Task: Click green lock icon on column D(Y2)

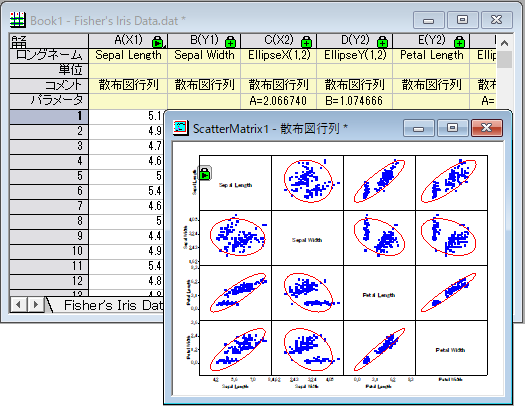Action: coord(382,42)
